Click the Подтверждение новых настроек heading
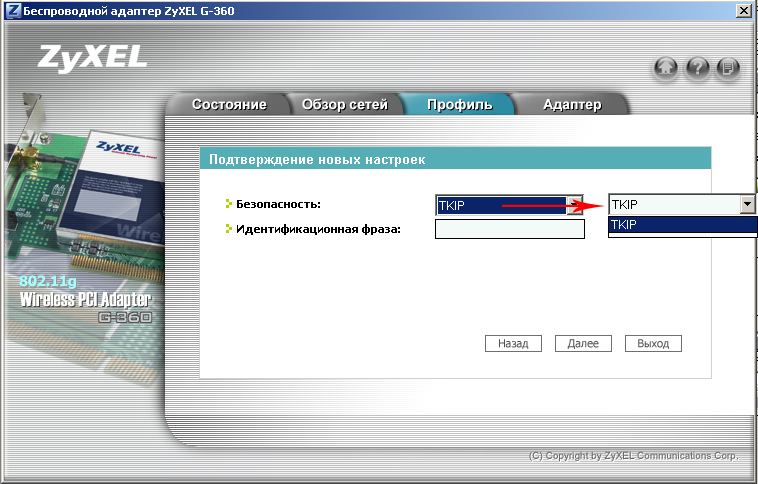This screenshot has width=758, height=484. click(x=317, y=160)
